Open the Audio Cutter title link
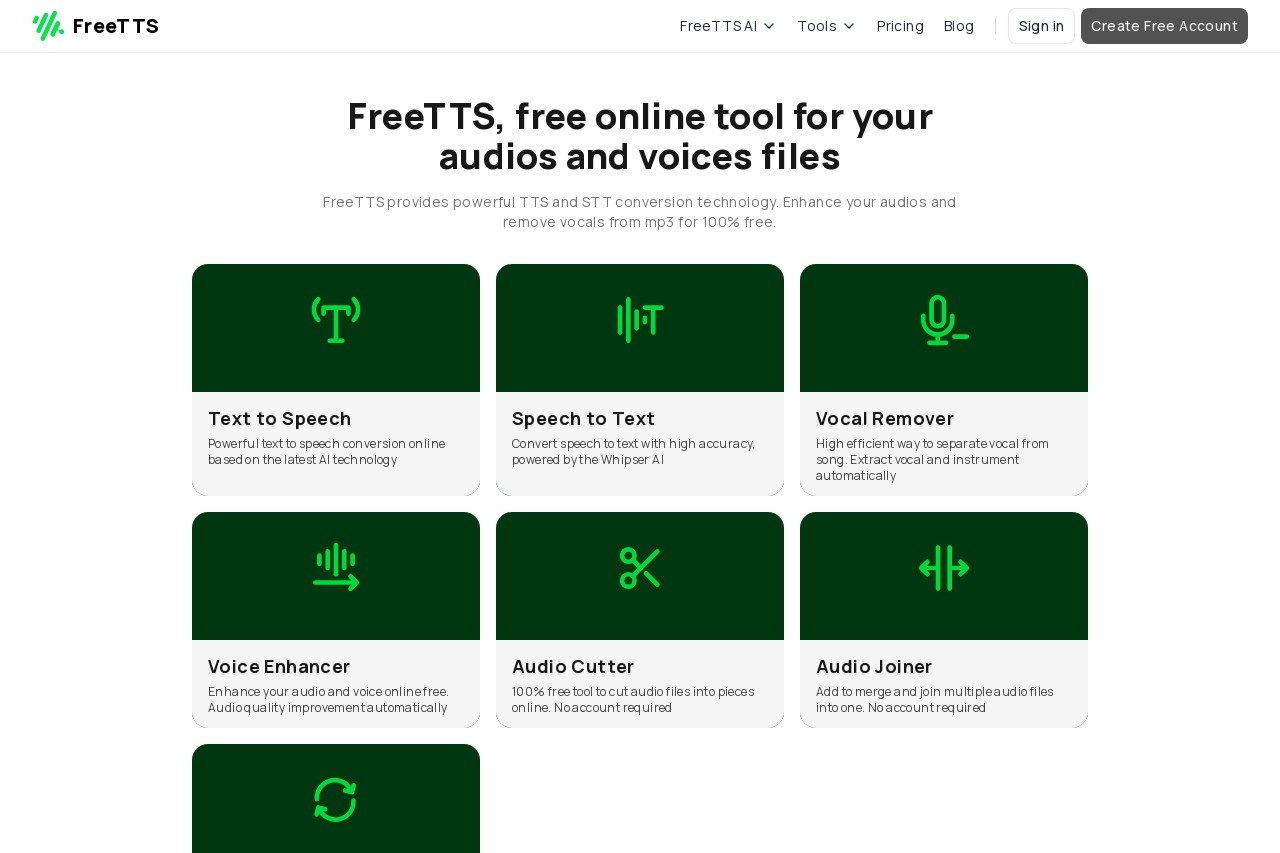1280x853 pixels. point(573,666)
